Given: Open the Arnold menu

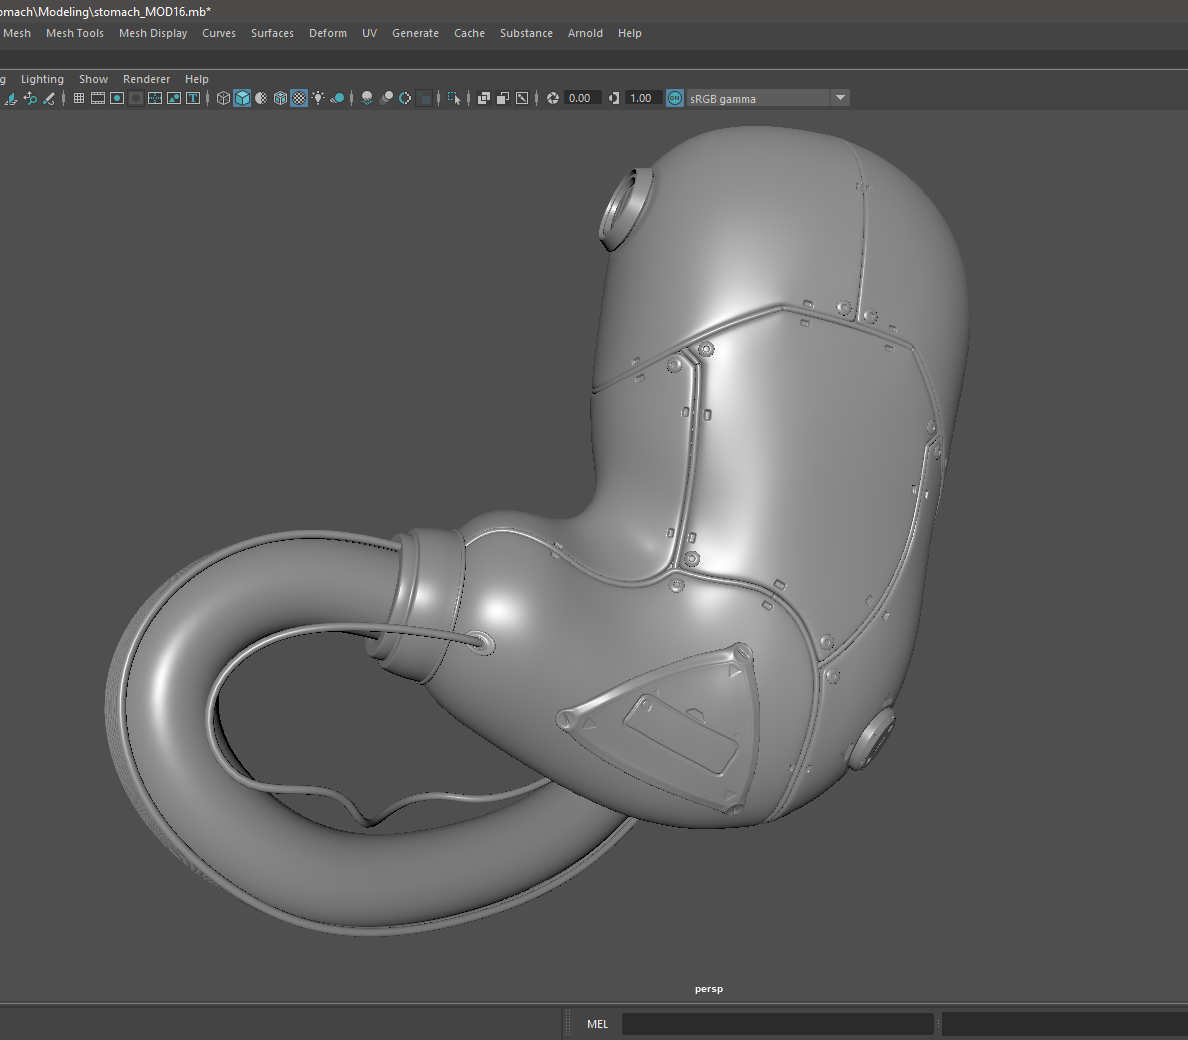Looking at the screenshot, I should (x=585, y=33).
